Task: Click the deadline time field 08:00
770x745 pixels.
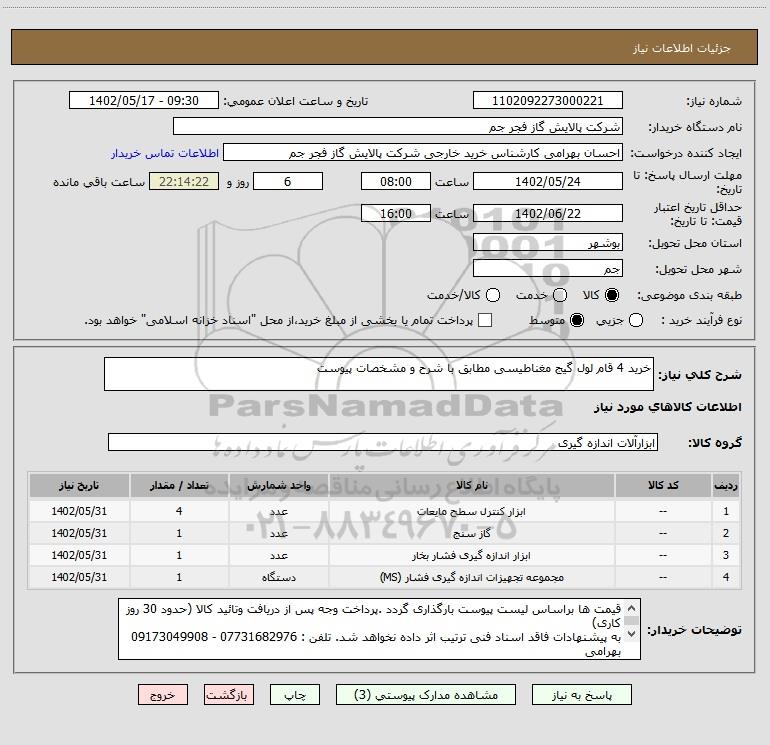Action: [x=396, y=181]
